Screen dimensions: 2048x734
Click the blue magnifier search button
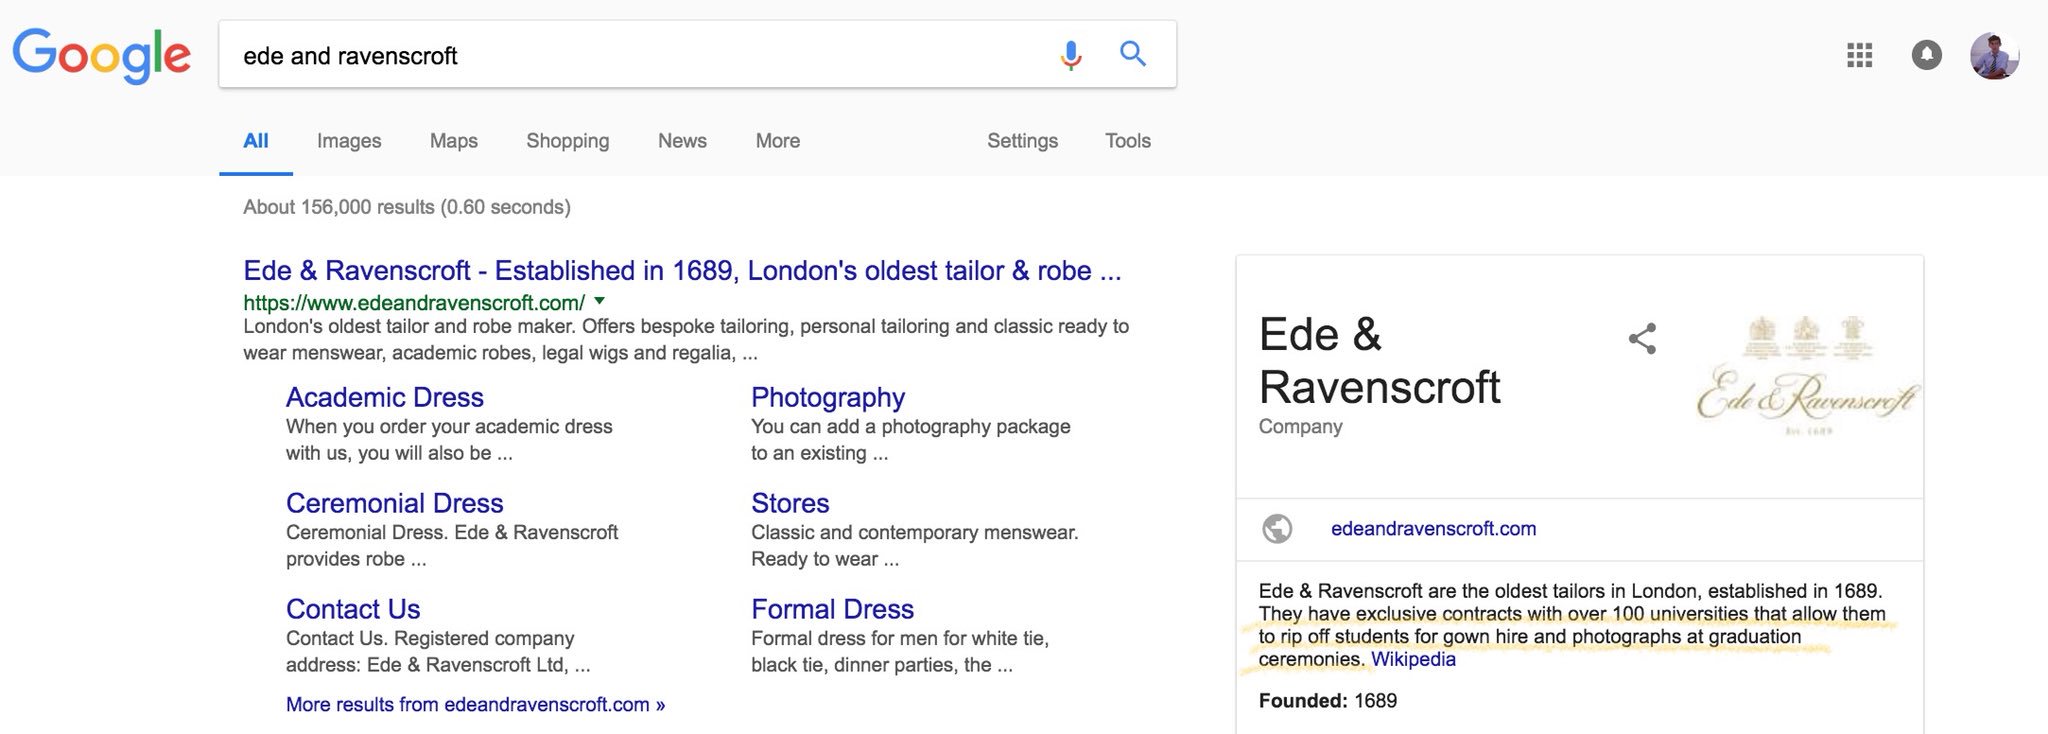(1133, 54)
